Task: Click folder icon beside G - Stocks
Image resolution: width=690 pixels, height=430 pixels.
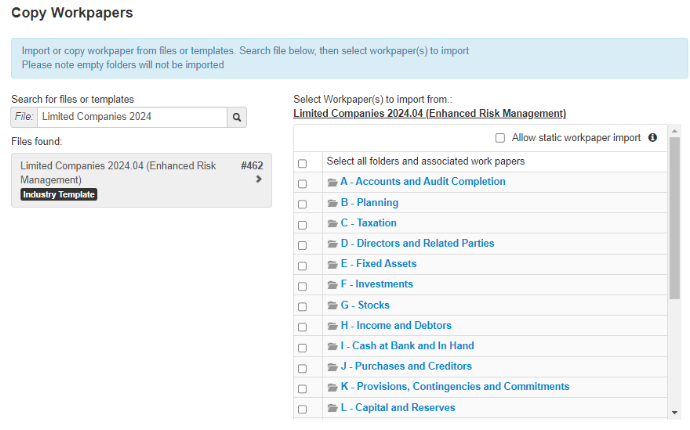Action: tap(333, 305)
